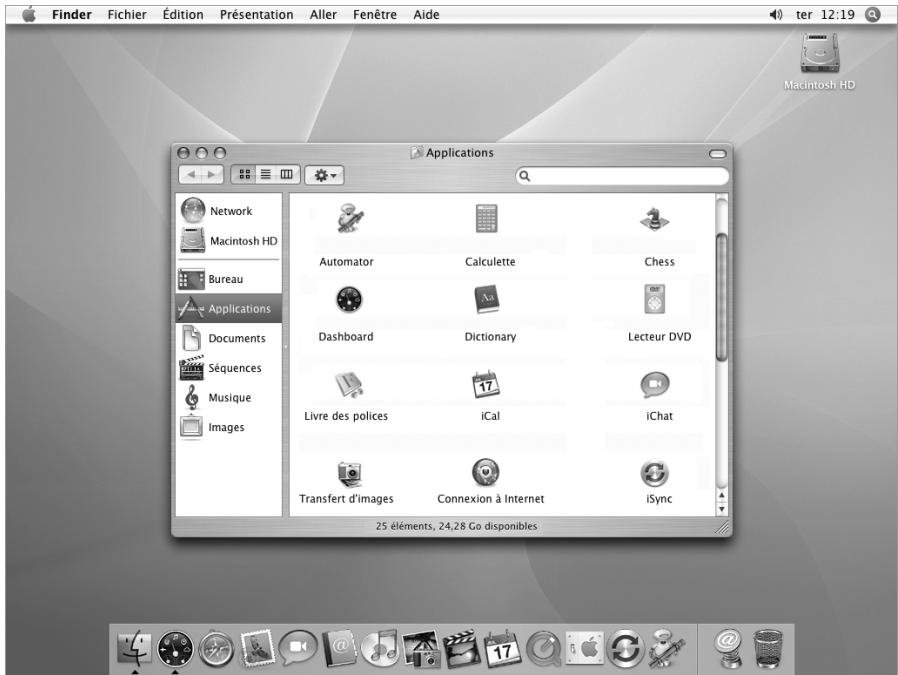Click the scroll down arrow

pyautogui.click(x=722, y=509)
